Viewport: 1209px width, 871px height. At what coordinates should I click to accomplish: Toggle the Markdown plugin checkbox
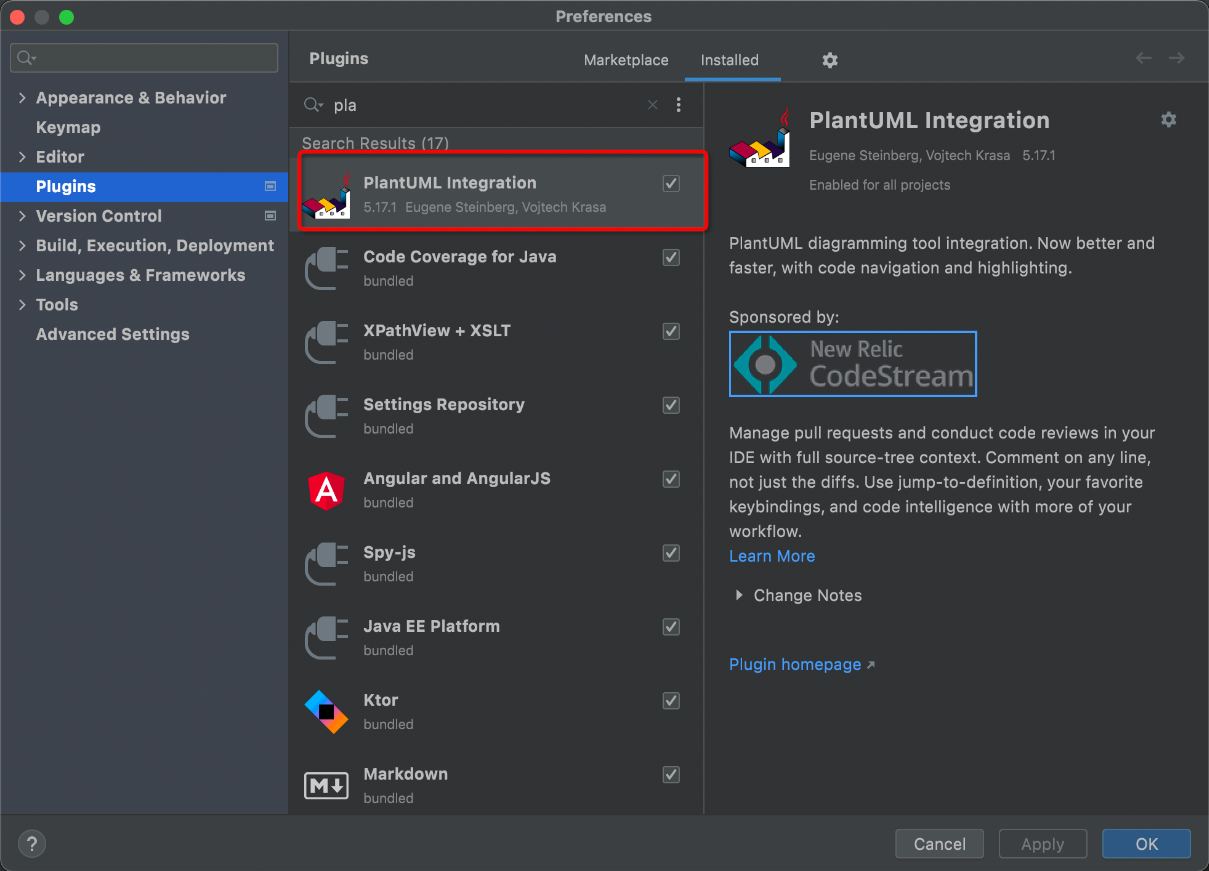click(x=671, y=775)
